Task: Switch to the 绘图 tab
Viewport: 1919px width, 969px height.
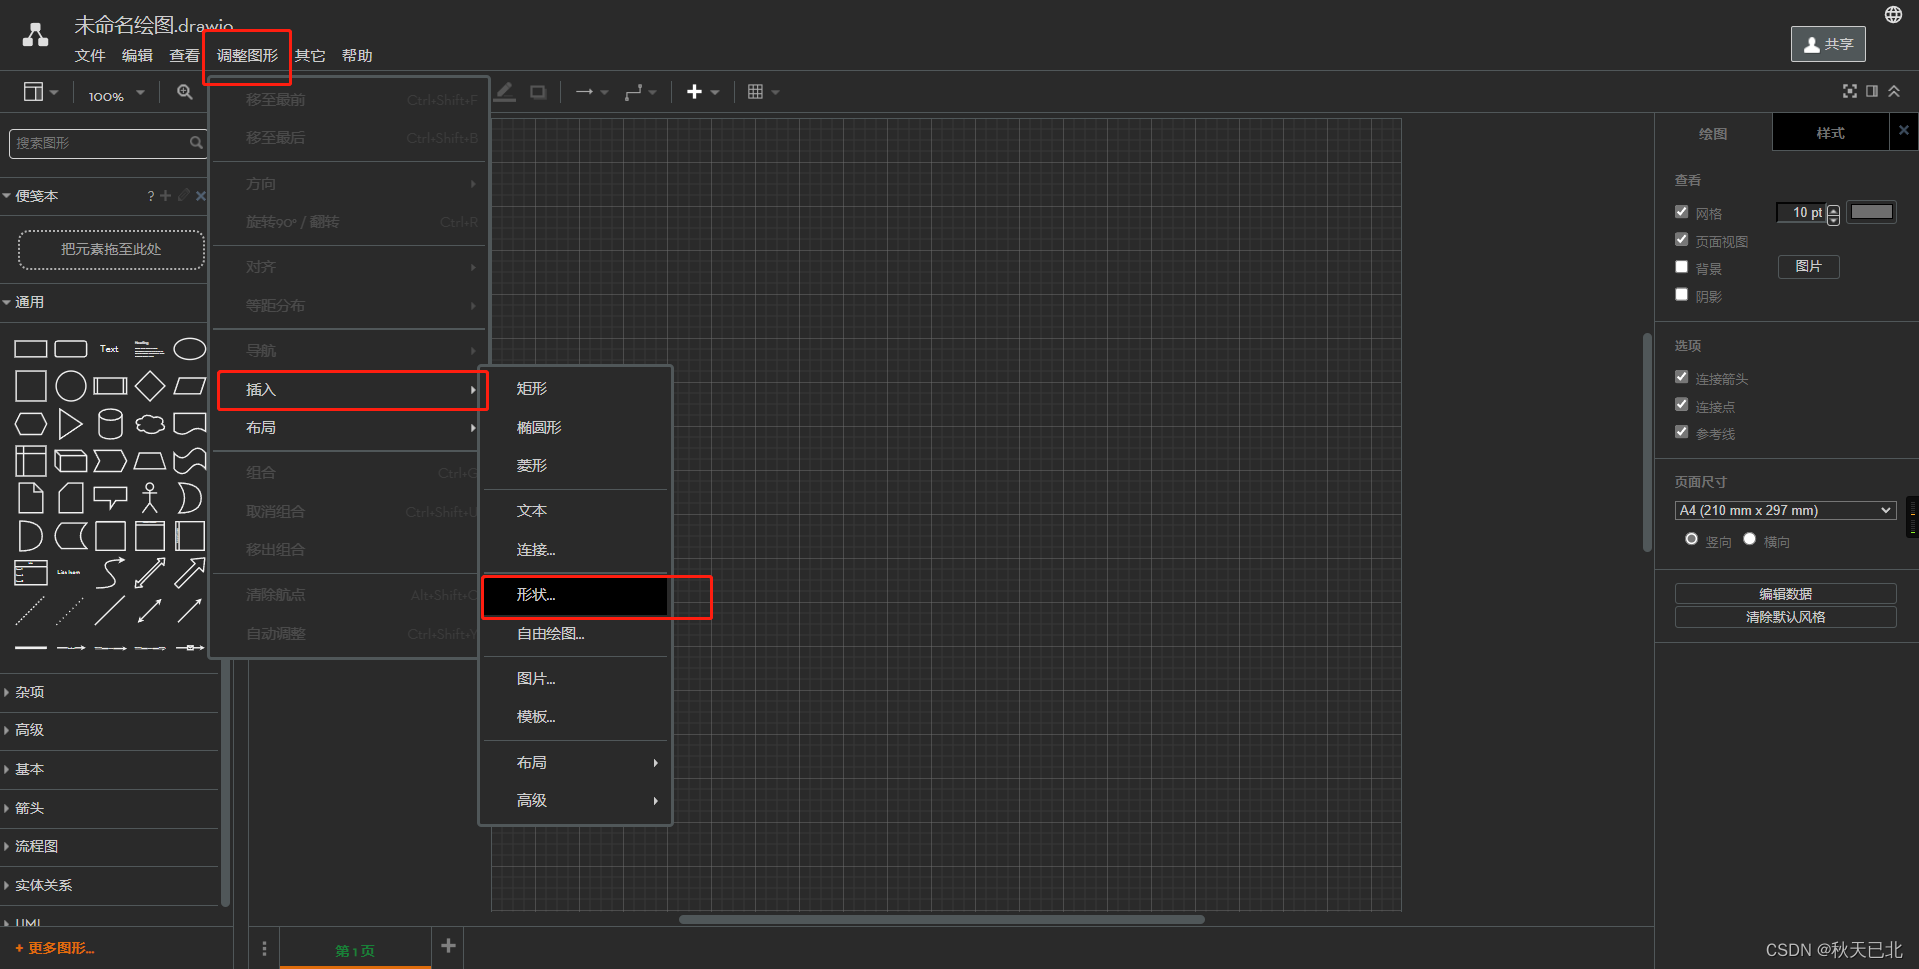Action: click(x=1713, y=133)
